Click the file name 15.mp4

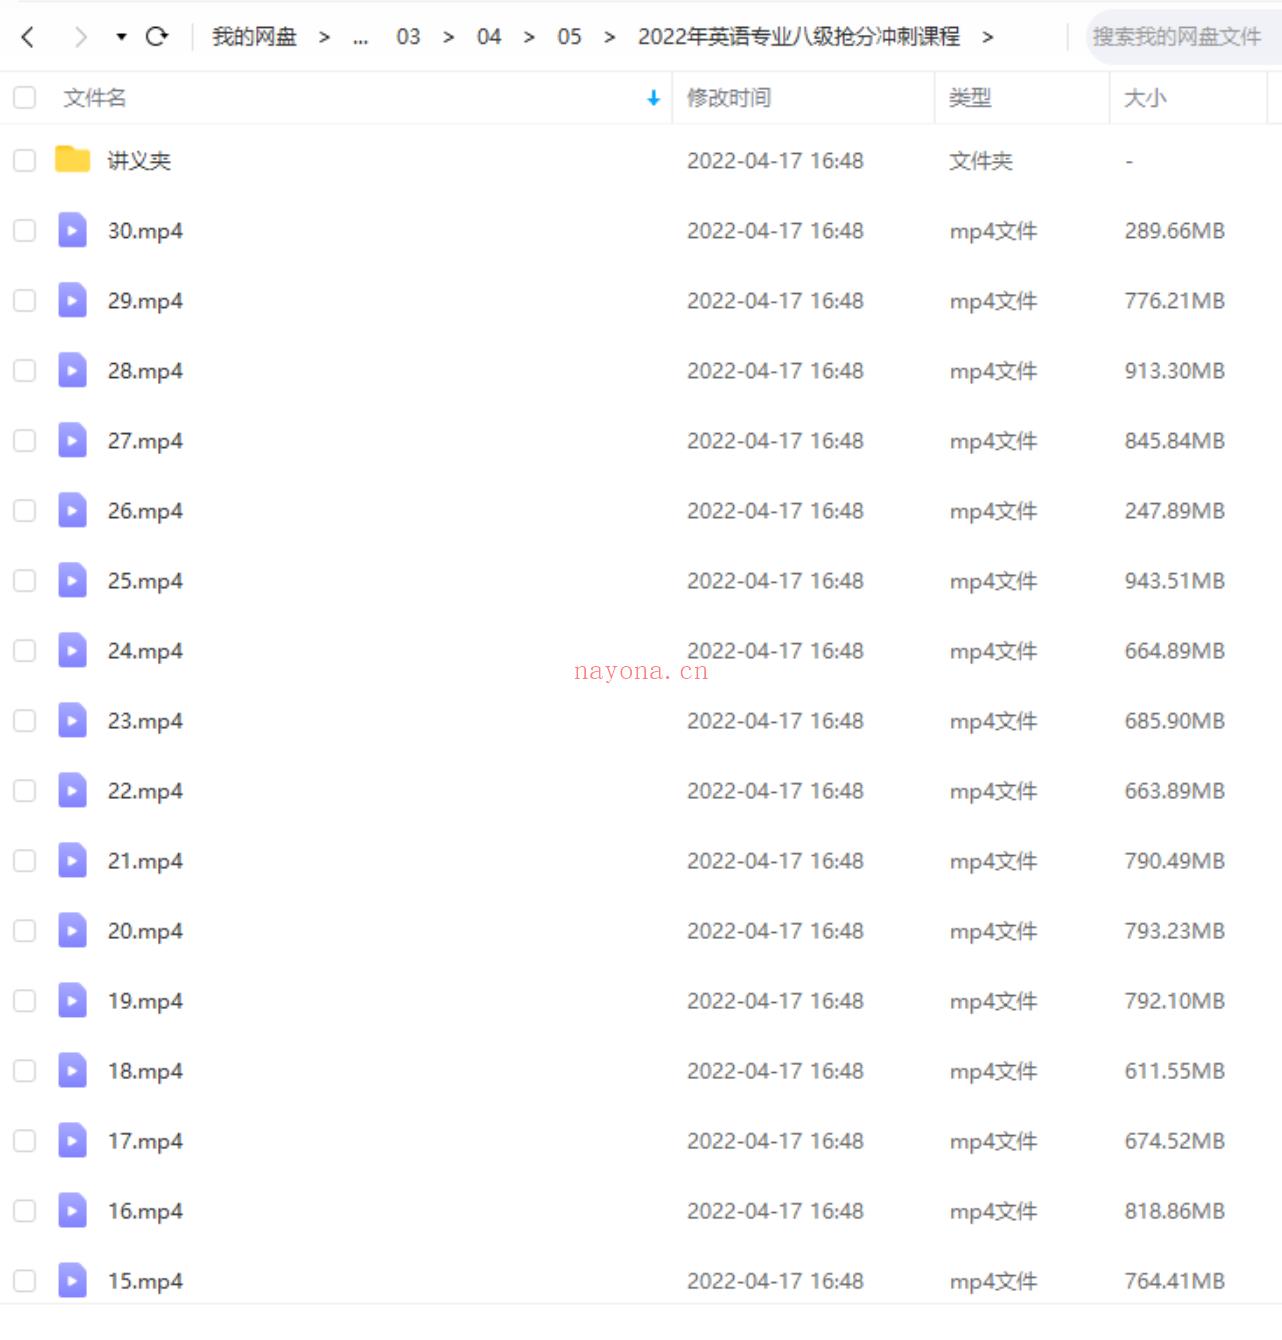(x=145, y=1281)
